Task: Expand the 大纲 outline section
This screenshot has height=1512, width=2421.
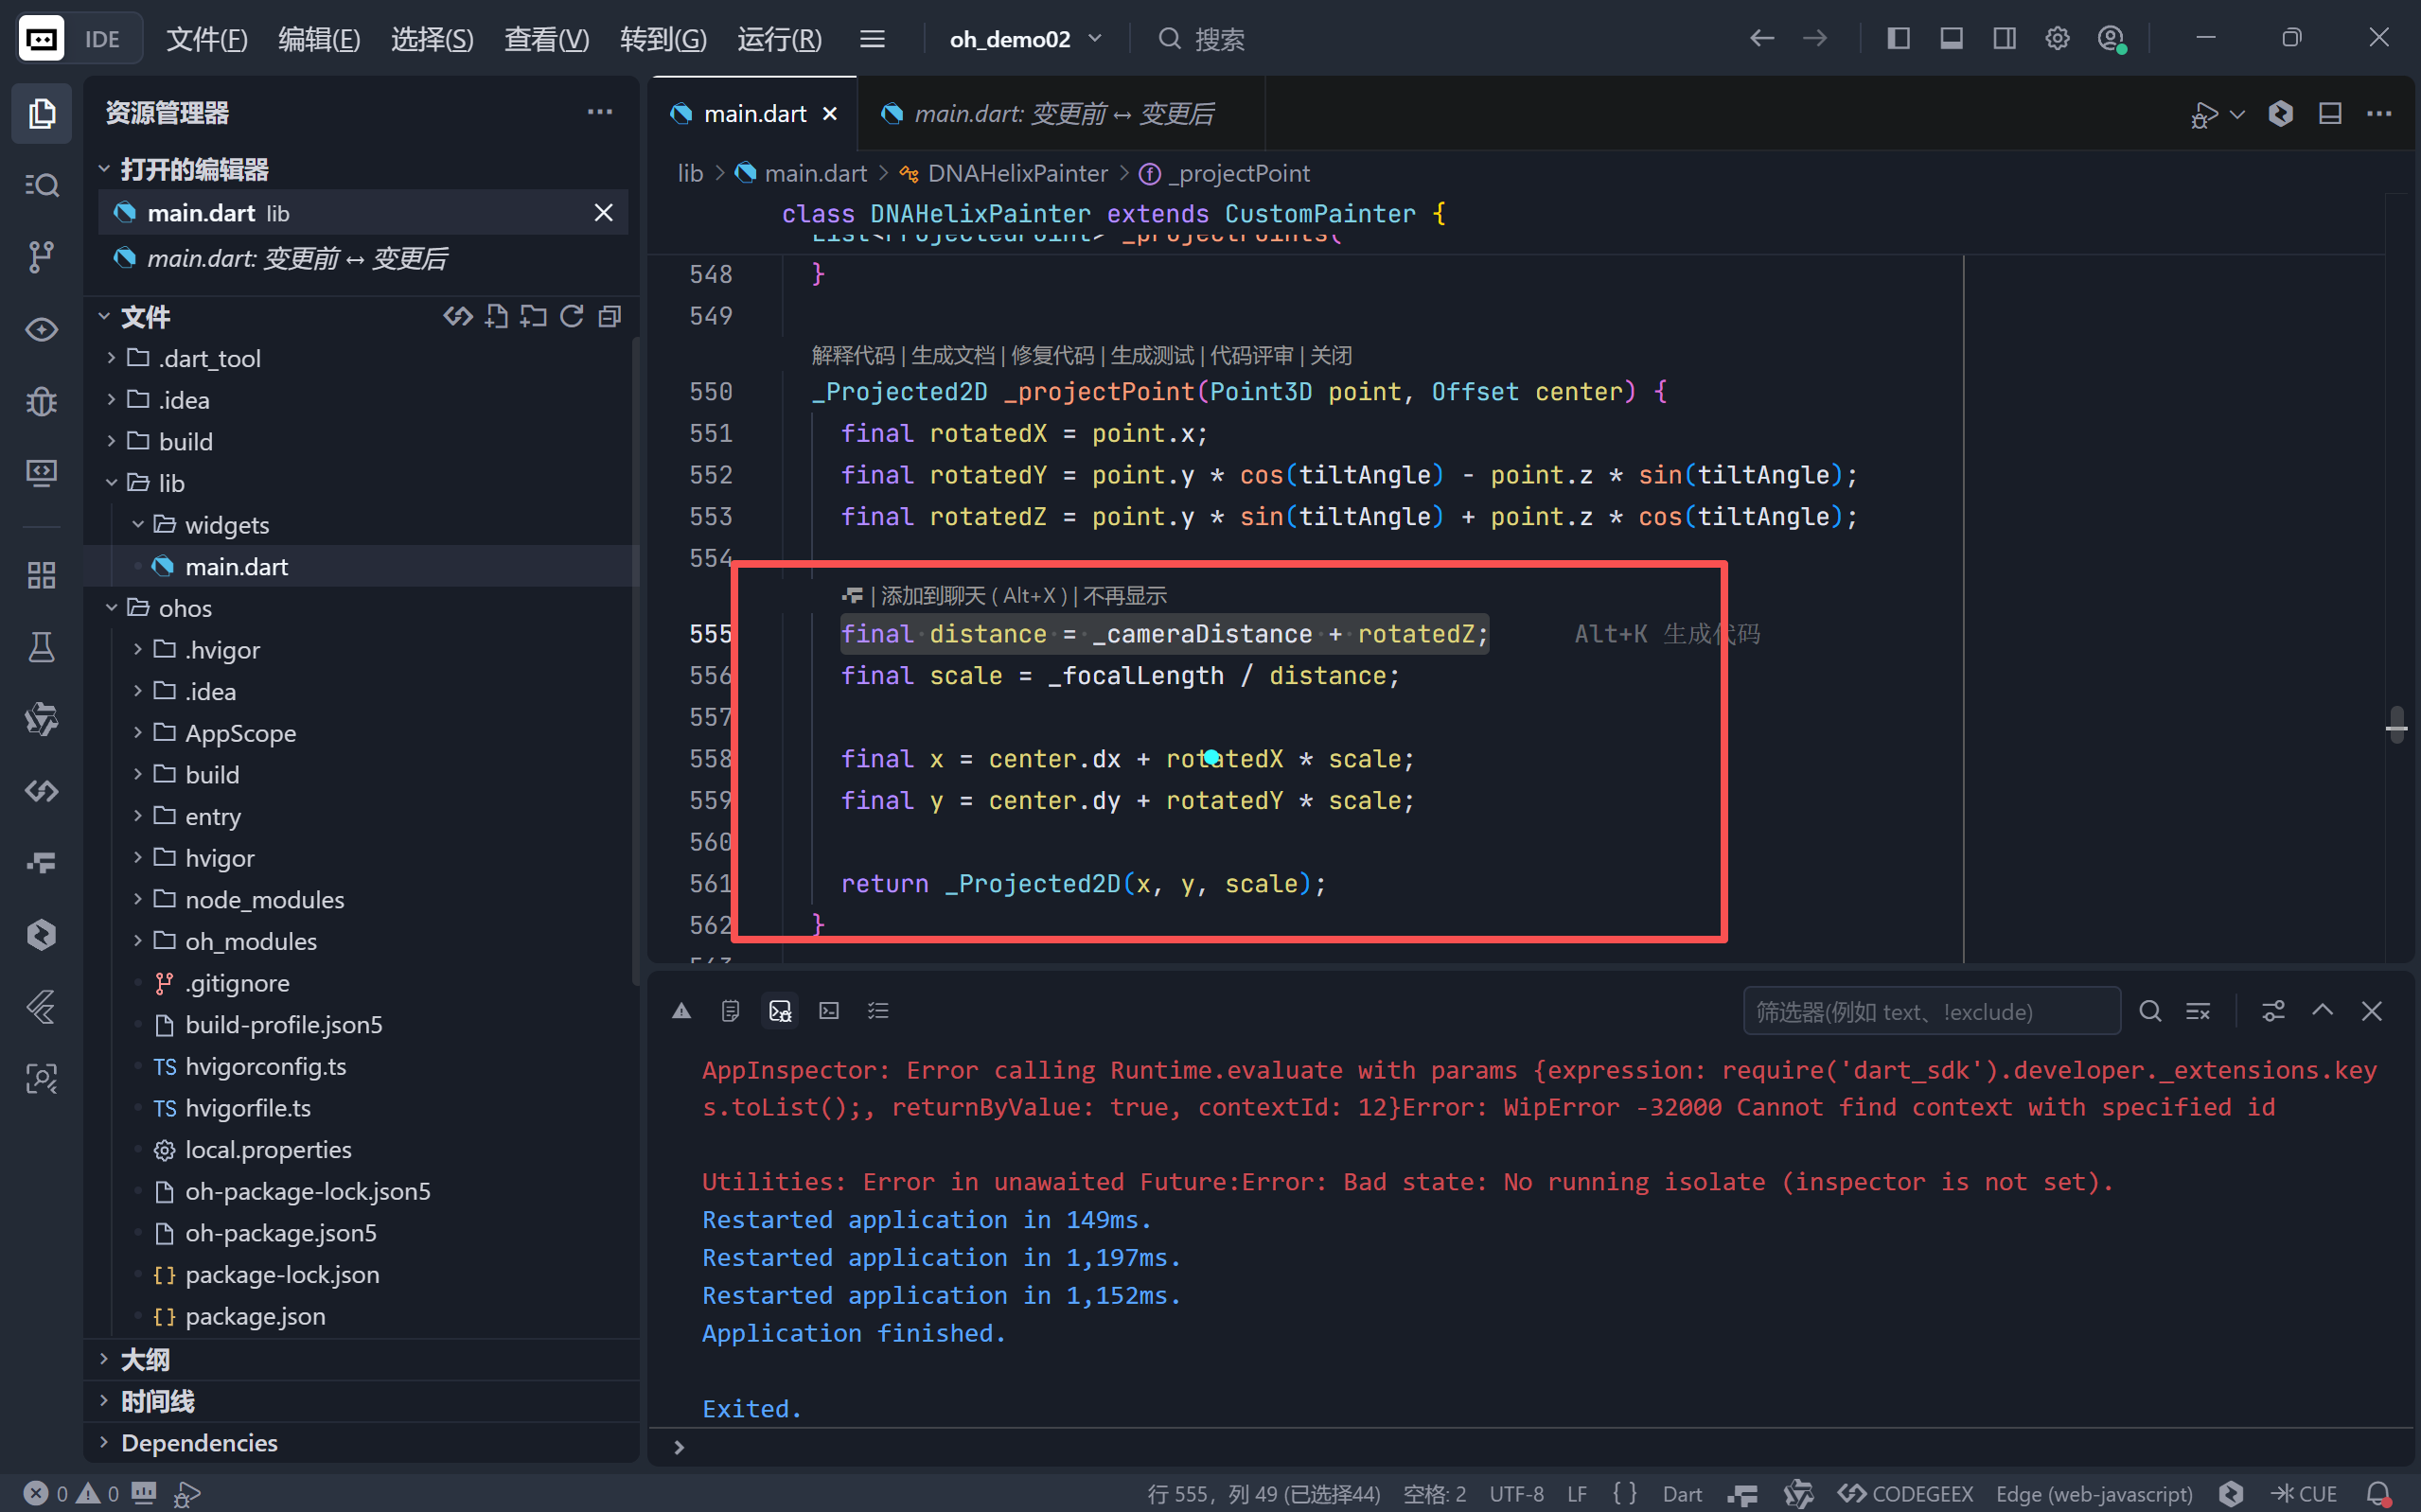Action: coord(145,1359)
